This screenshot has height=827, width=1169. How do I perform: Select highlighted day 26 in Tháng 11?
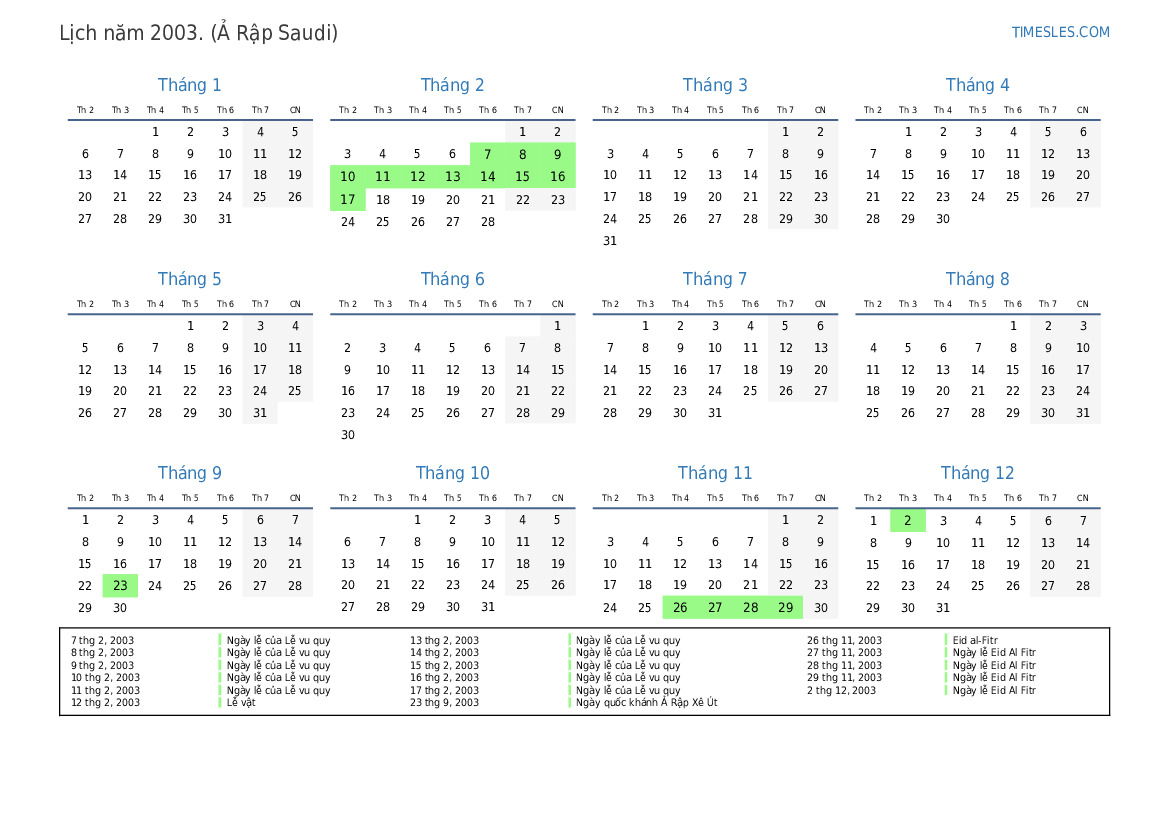(680, 608)
